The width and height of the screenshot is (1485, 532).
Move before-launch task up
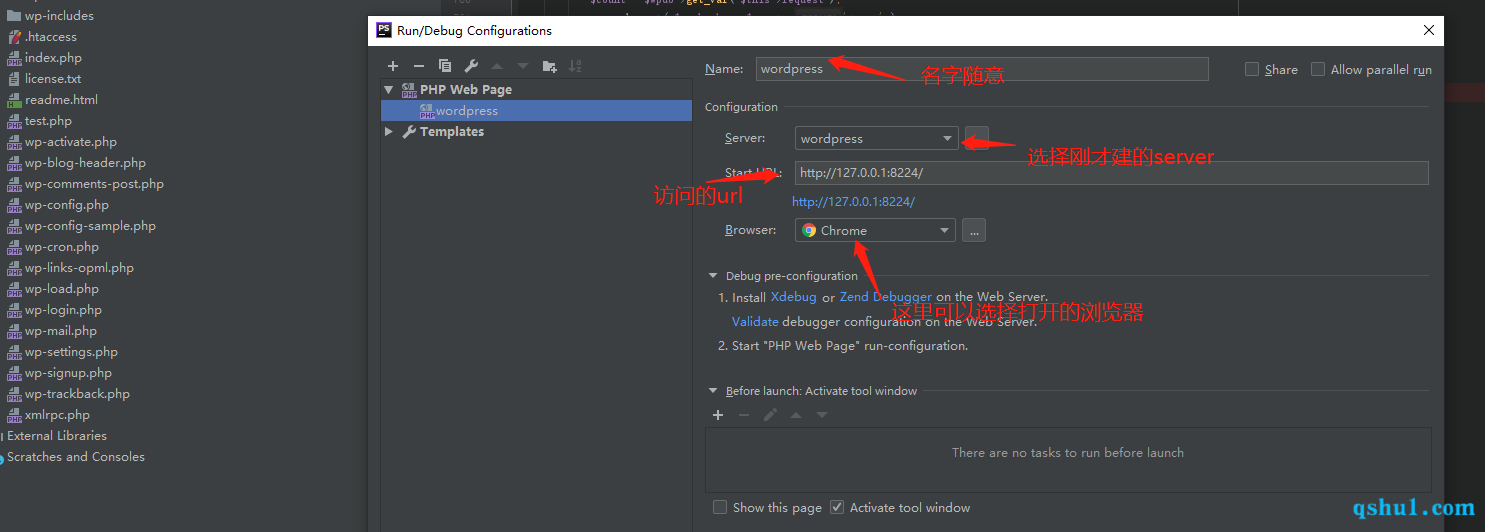[x=796, y=415]
